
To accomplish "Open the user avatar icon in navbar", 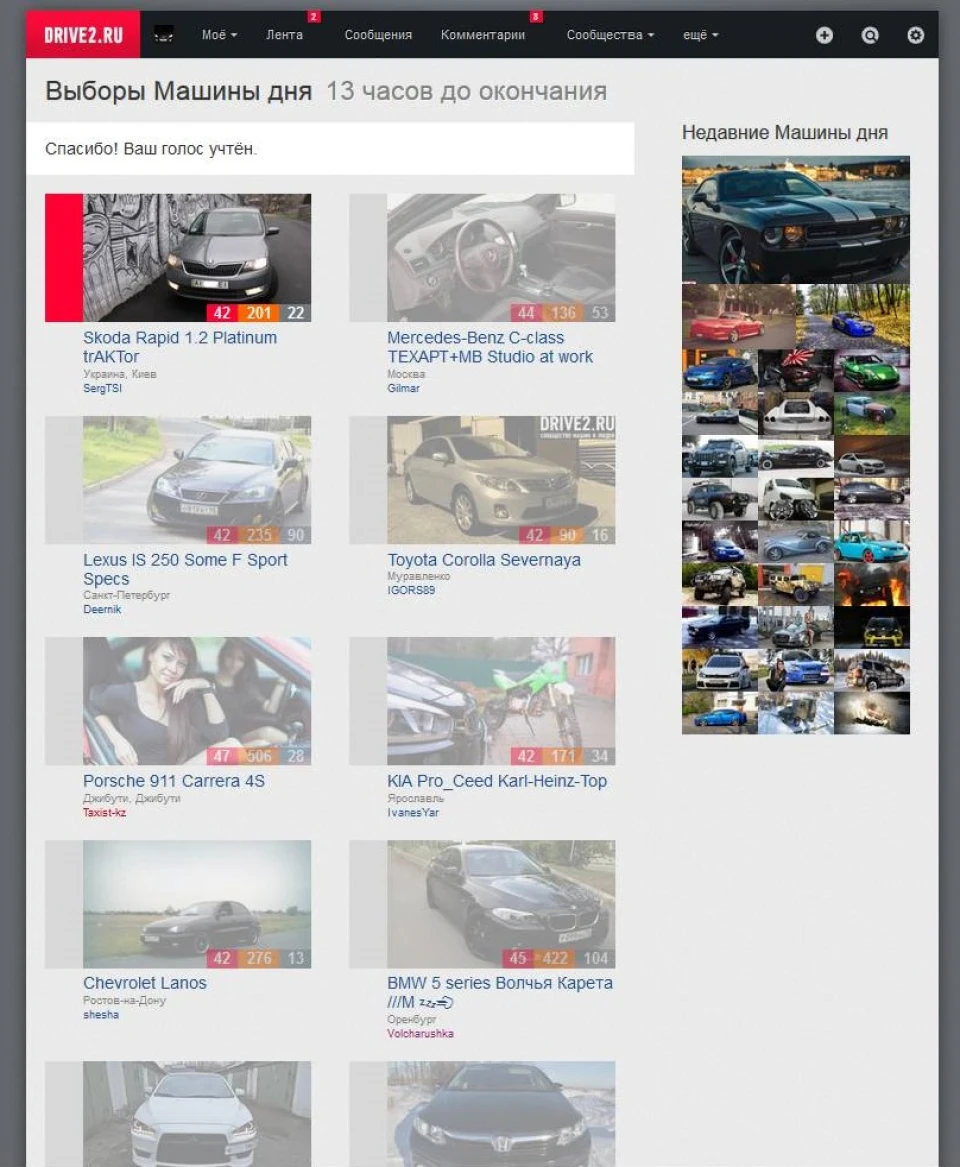I will click(164, 34).
